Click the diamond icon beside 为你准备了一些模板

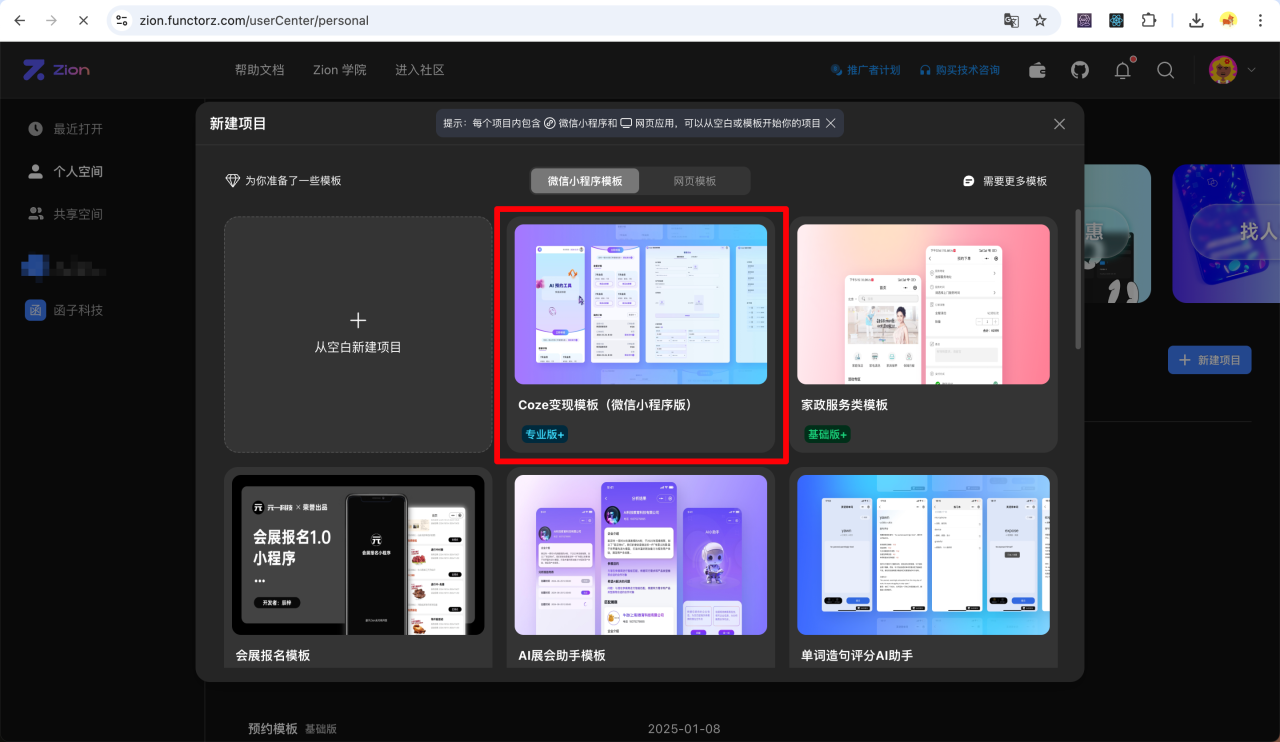[x=233, y=181]
